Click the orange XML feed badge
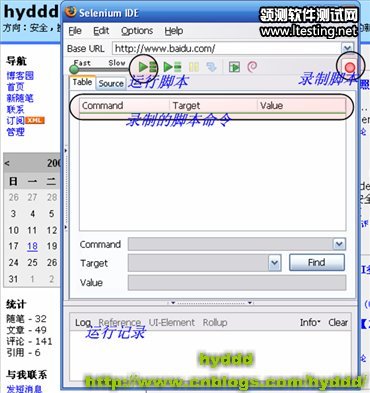 click(35, 120)
